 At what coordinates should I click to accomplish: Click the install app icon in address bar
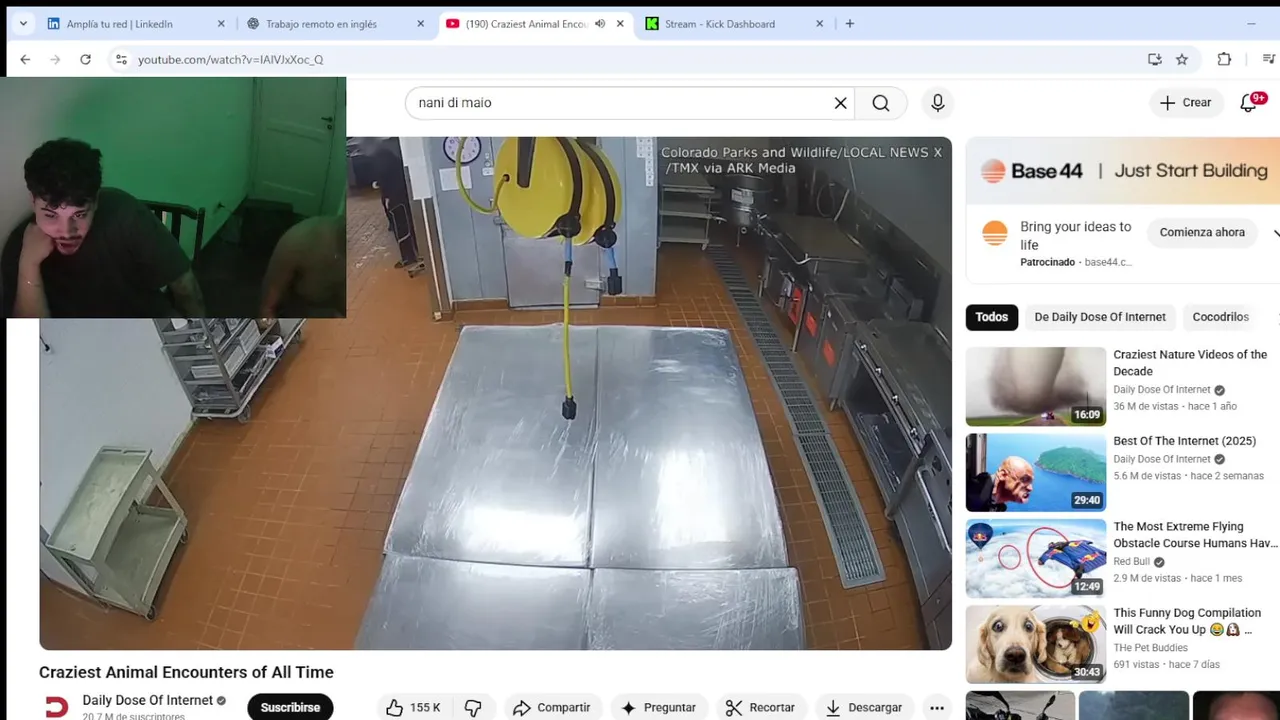pos(1155,59)
